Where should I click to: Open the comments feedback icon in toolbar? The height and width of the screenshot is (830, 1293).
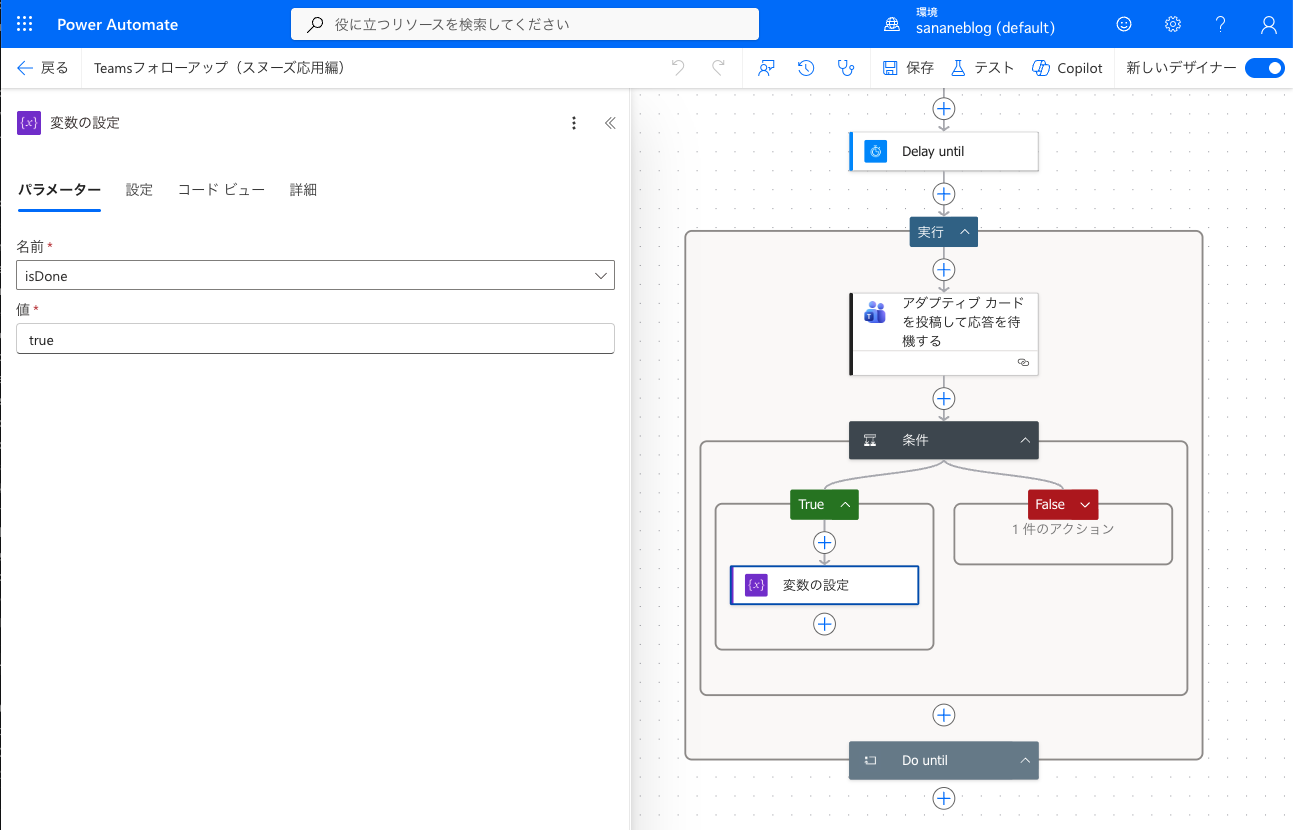click(767, 68)
